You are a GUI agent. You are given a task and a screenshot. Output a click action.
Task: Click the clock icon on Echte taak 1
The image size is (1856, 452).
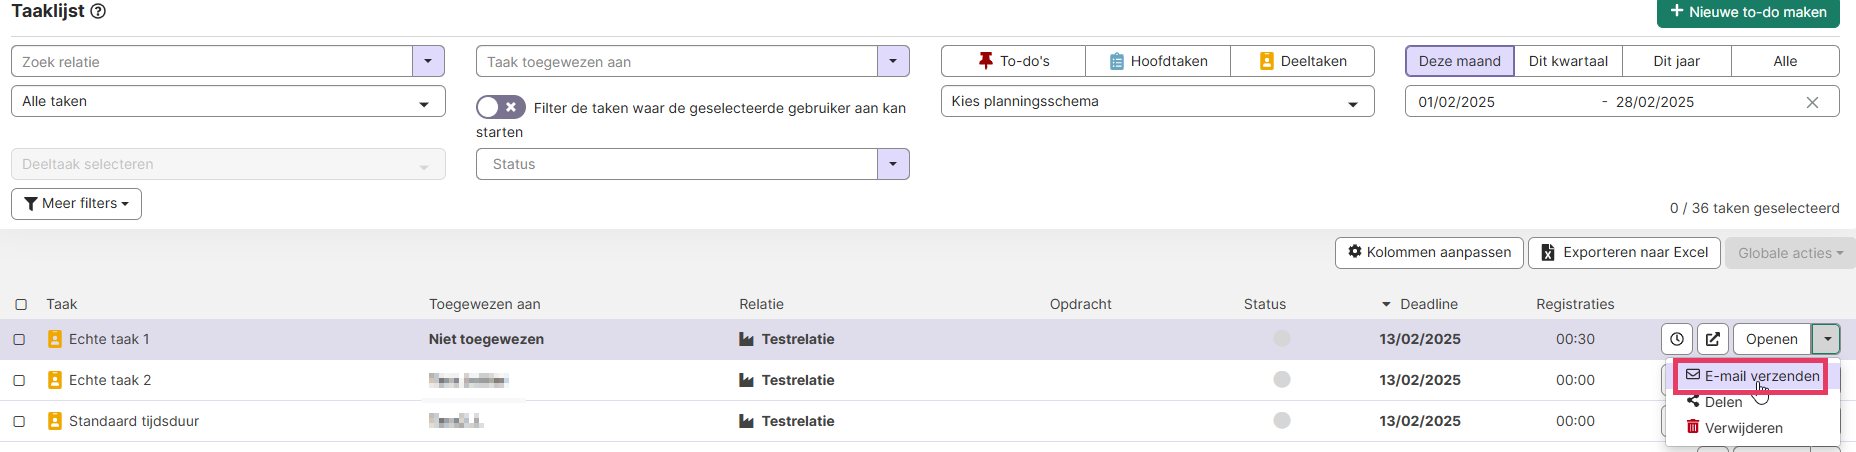tap(1677, 339)
